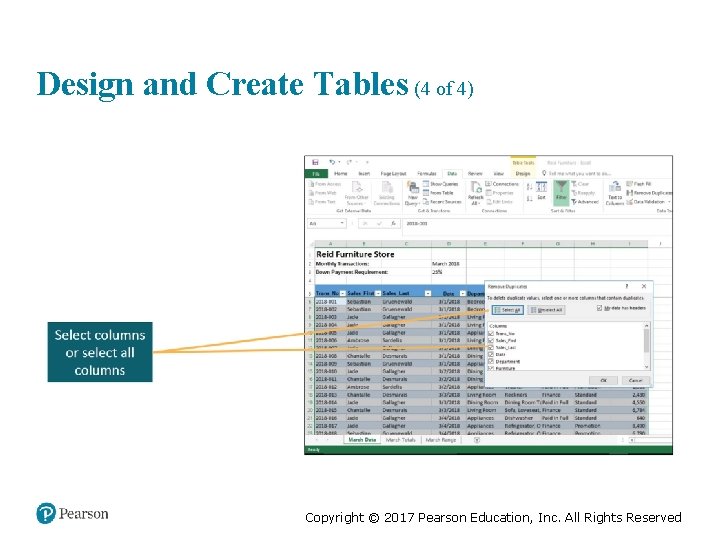Image resolution: width=720 pixels, height=540 pixels.
Task: Click the Text to Columns icon
Action: [x=615, y=187]
